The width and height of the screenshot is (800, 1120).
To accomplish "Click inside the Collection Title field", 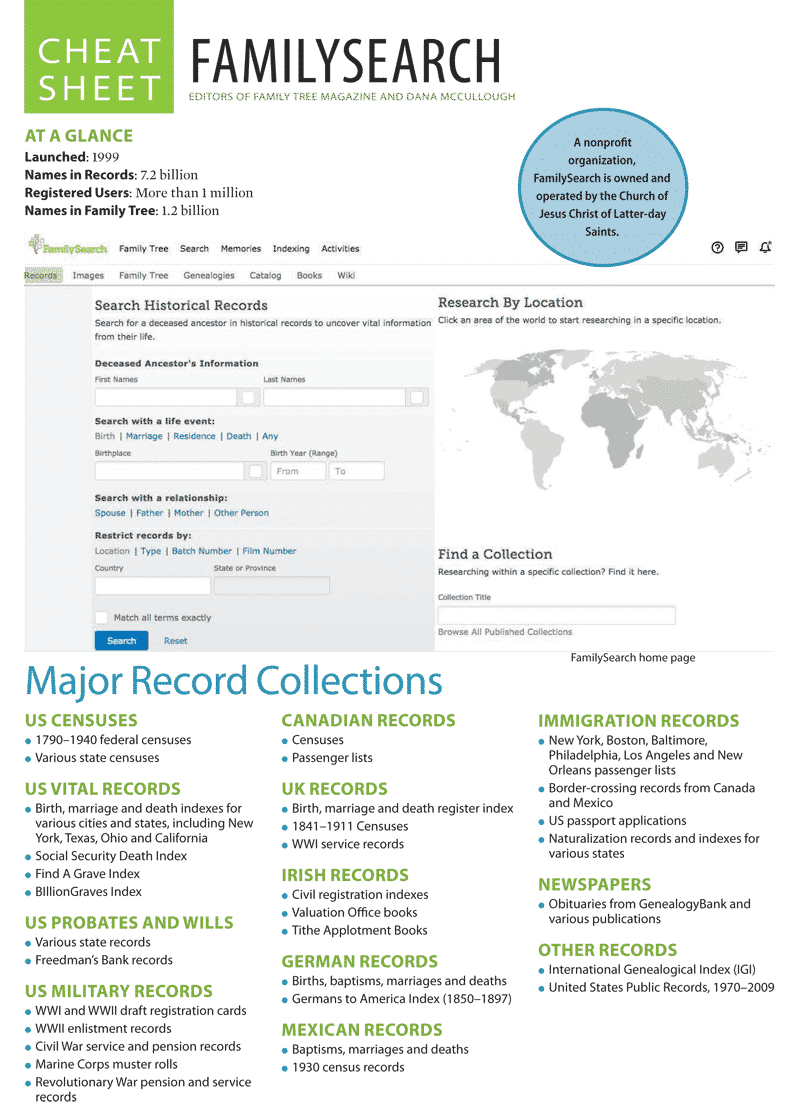I will point(555,614).
